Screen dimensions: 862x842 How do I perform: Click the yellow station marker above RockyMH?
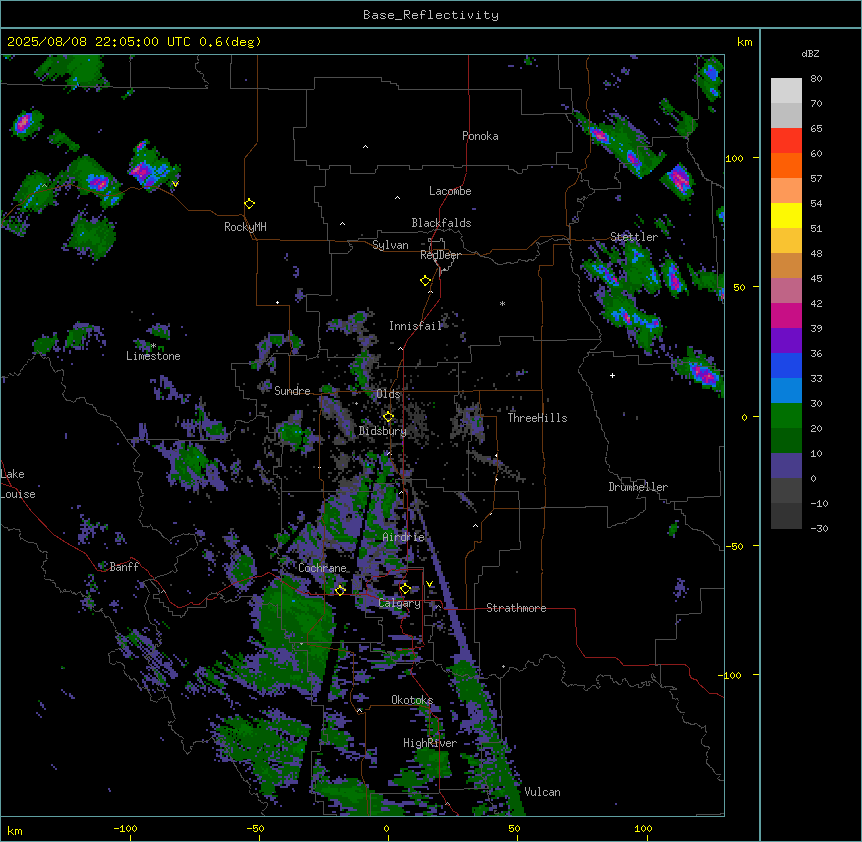[x=249, y=204]
